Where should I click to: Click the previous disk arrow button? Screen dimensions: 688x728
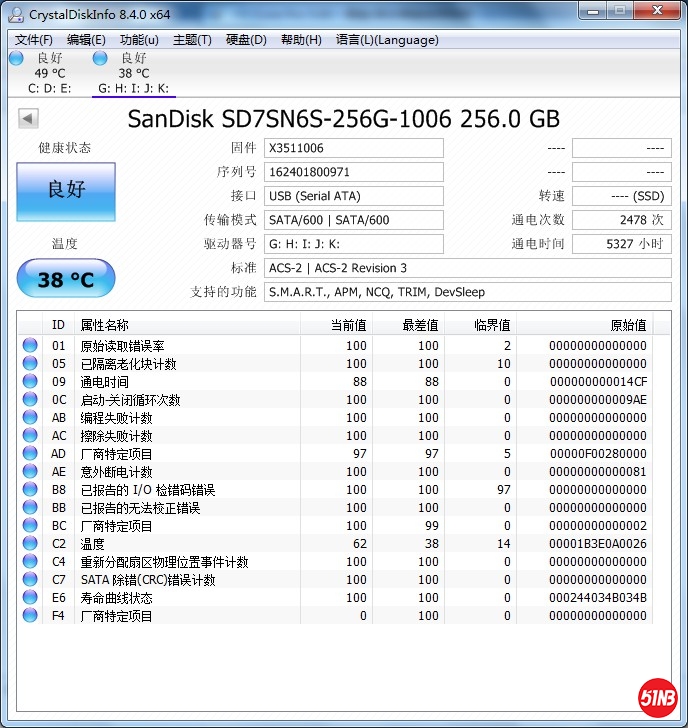[28, 119]
